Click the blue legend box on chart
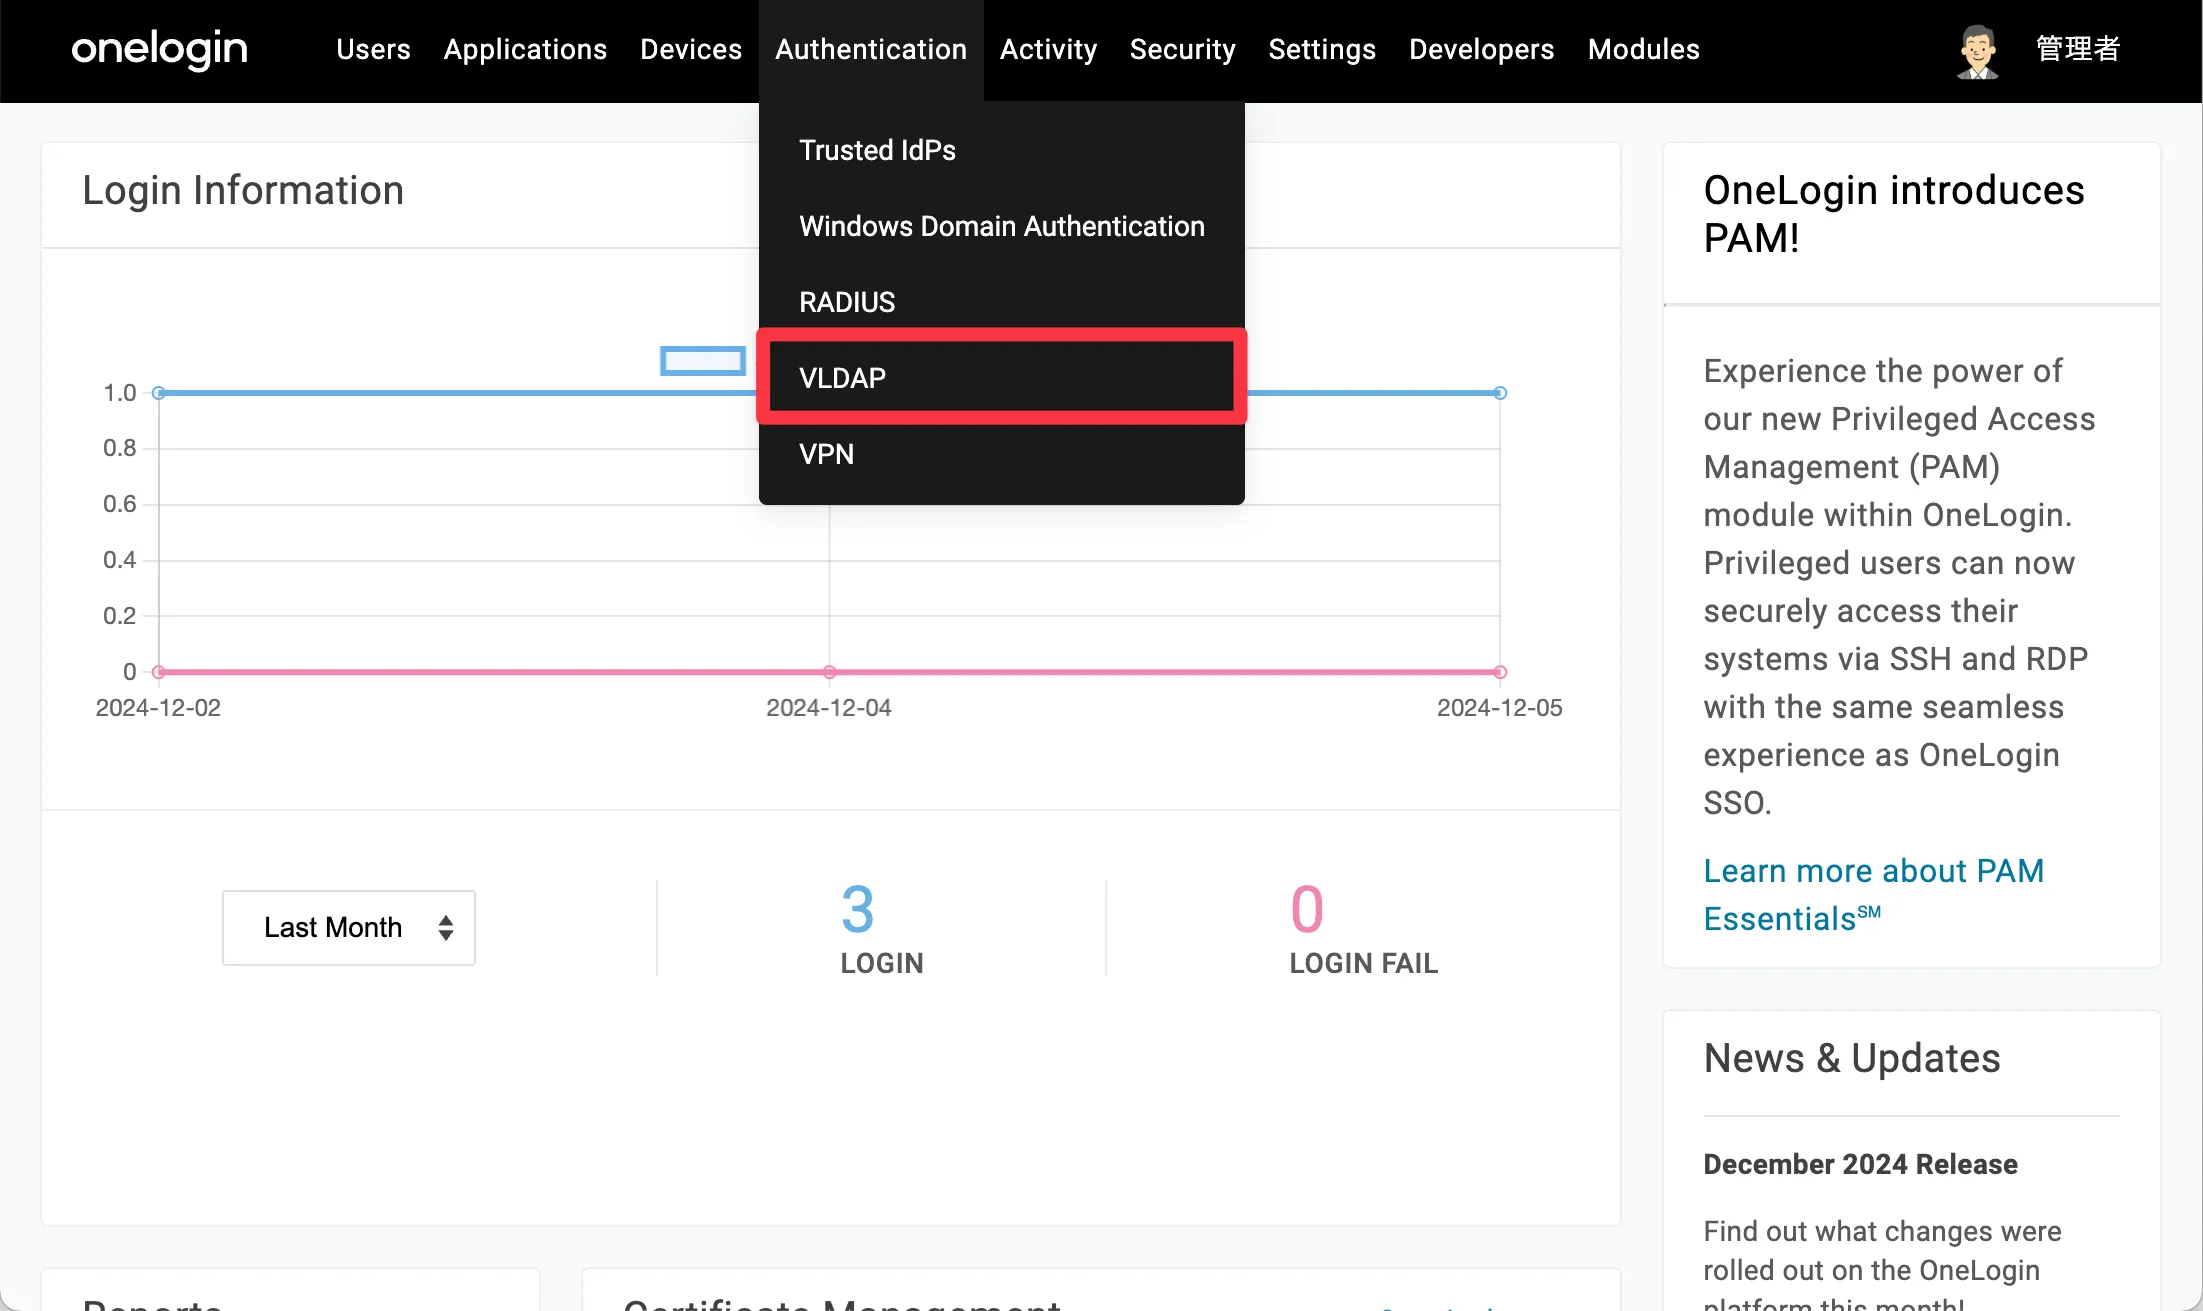The image size is (2203, 1311). pyautogui.click(x=702, y=360)
